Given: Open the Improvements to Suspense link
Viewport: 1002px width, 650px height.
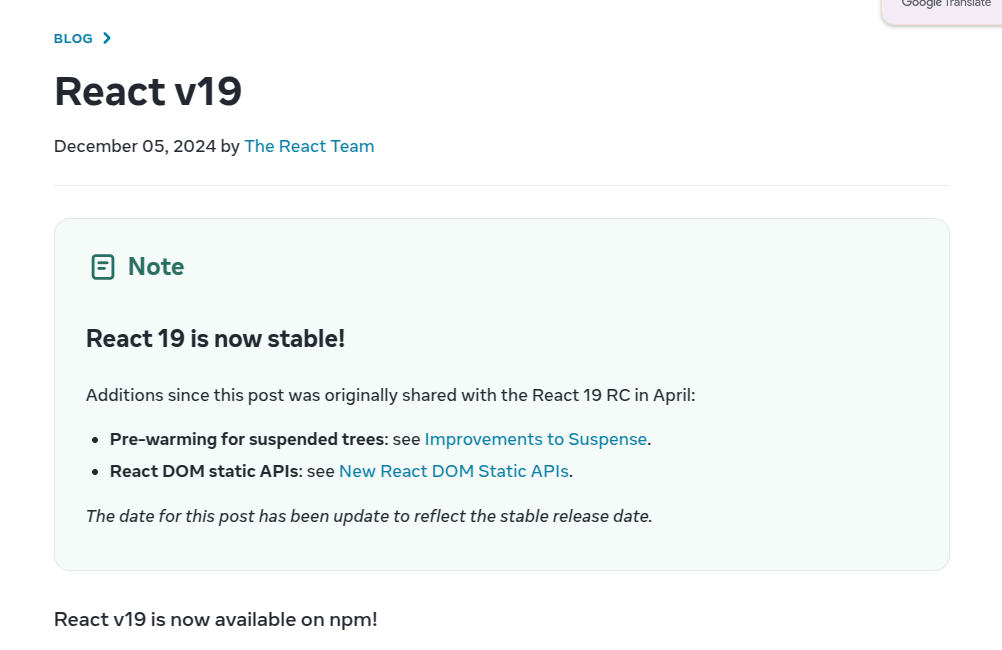Looking at the screenshot, I should pos(536,439).
